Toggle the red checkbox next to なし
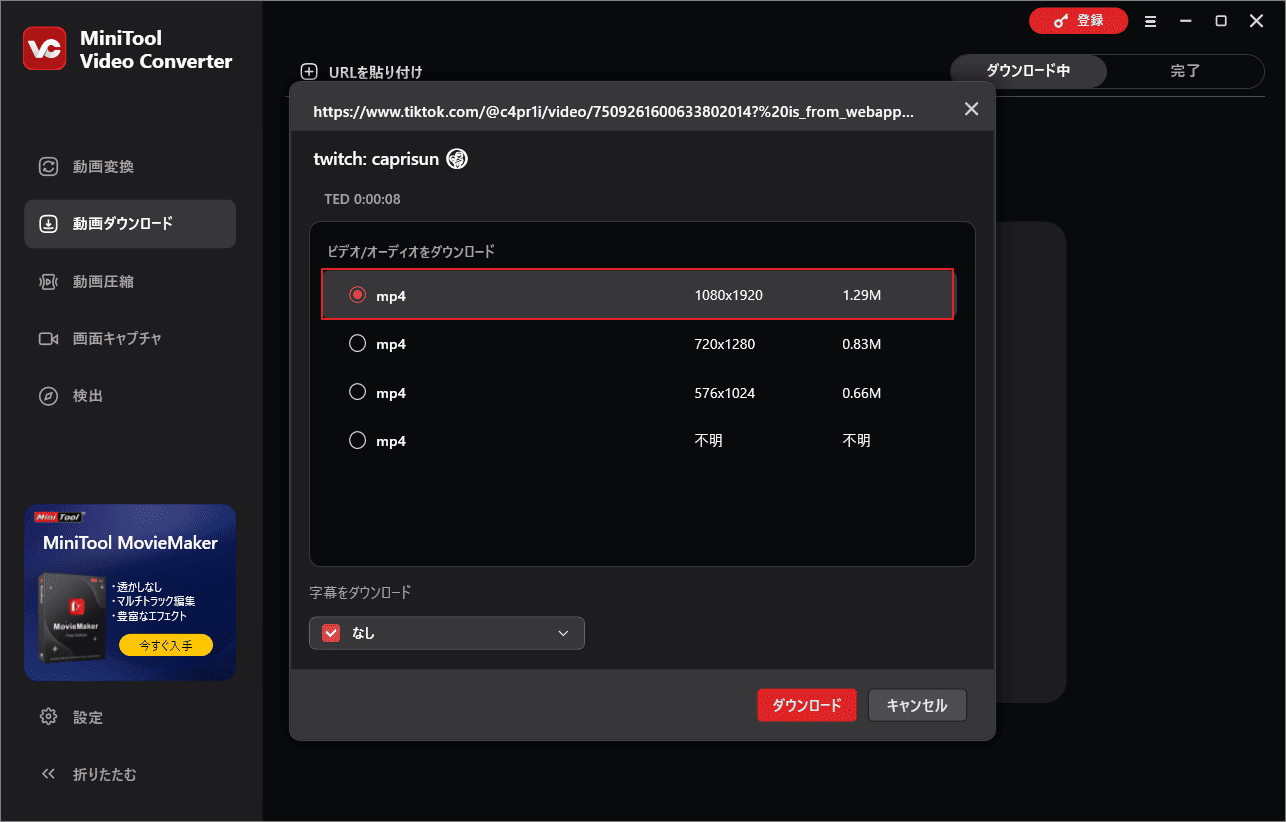 332,633
